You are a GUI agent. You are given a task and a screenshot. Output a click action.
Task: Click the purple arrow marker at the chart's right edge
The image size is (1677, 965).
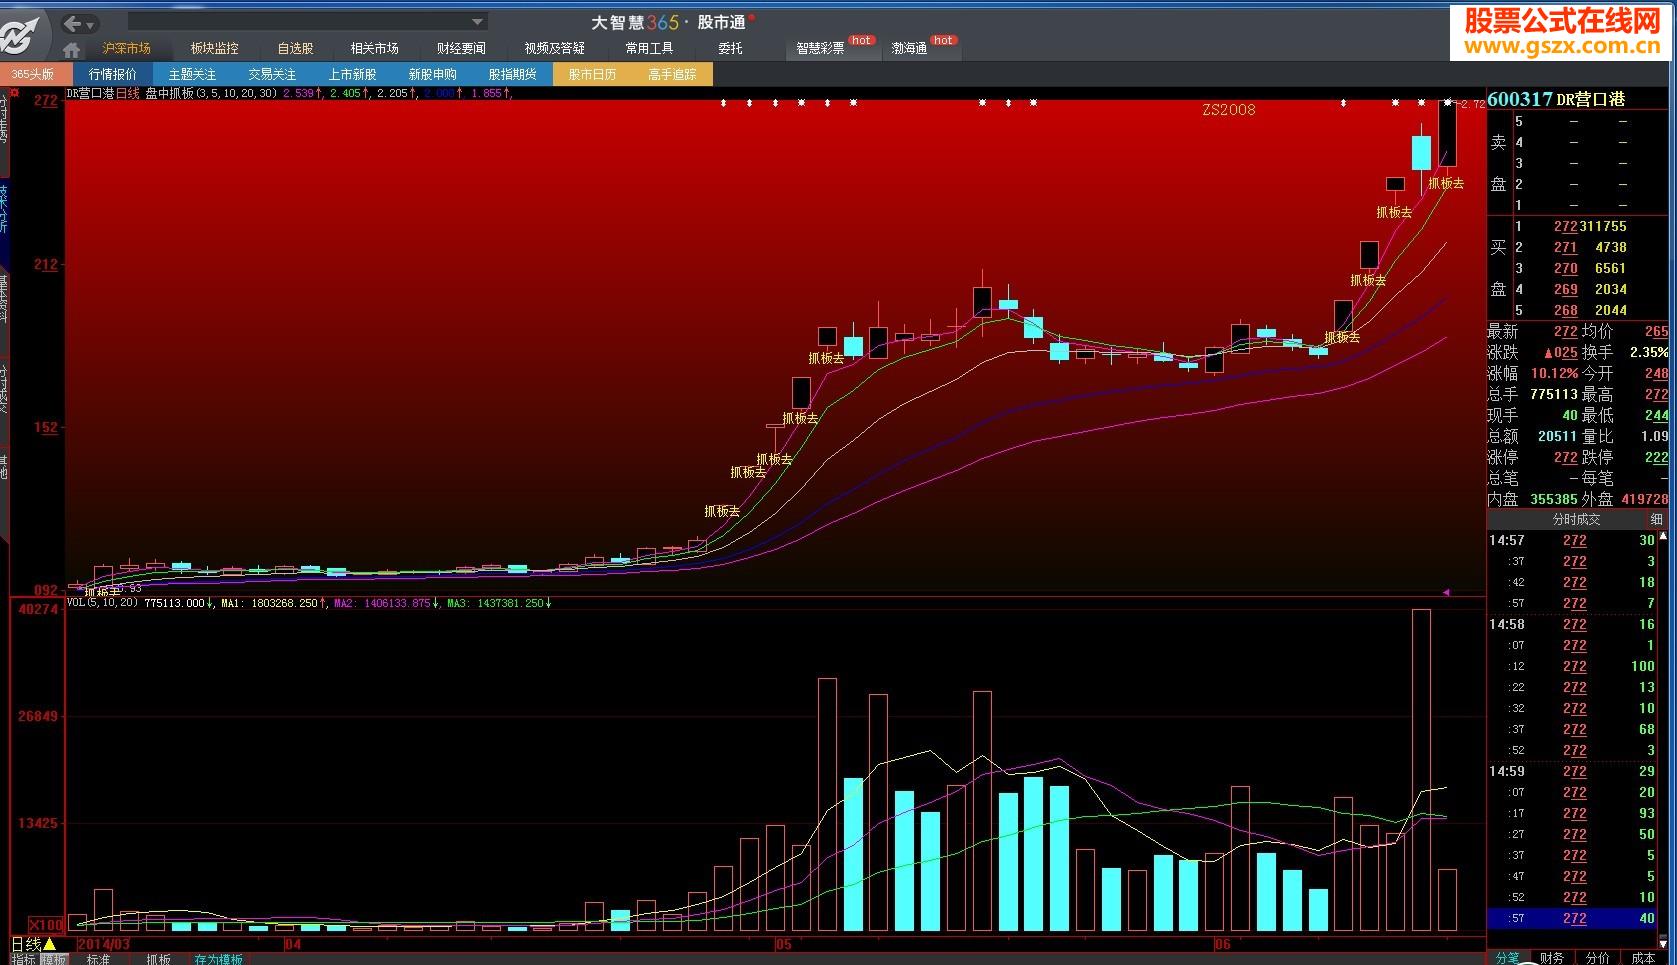click(x=1445, y=592)
